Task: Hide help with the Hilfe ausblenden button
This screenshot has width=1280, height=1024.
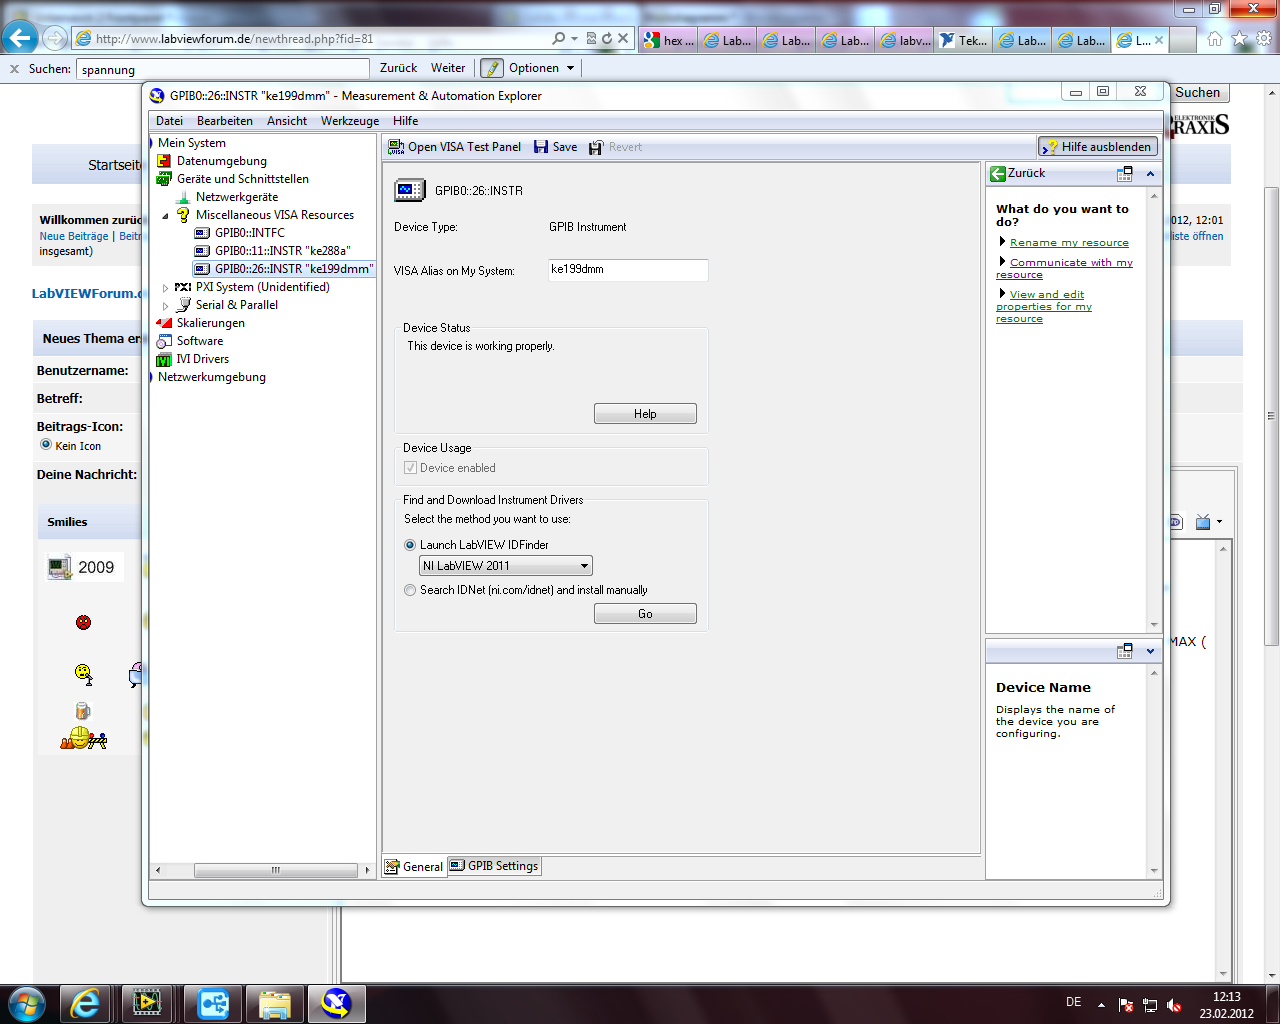Action: tap(1098, 147)
